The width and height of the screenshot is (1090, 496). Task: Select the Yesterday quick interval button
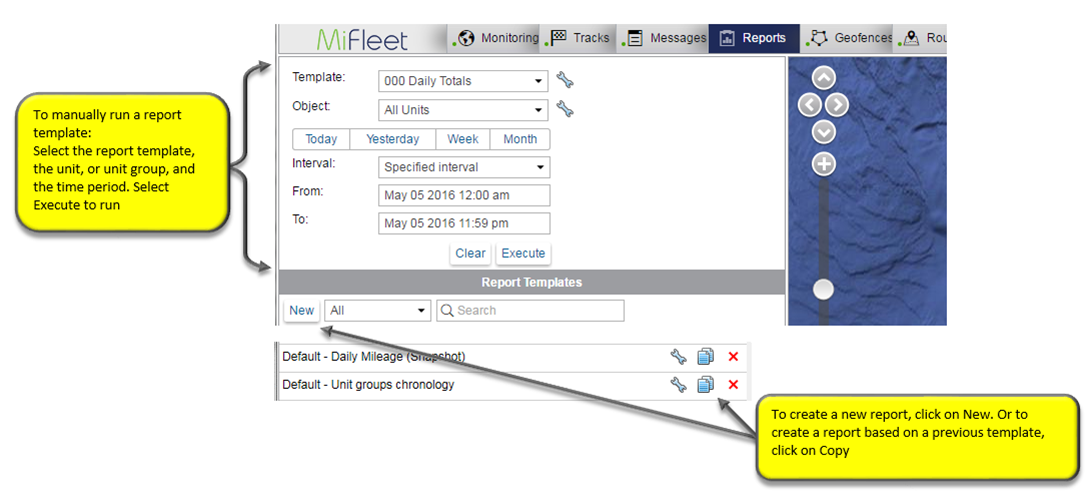point(392,139)
